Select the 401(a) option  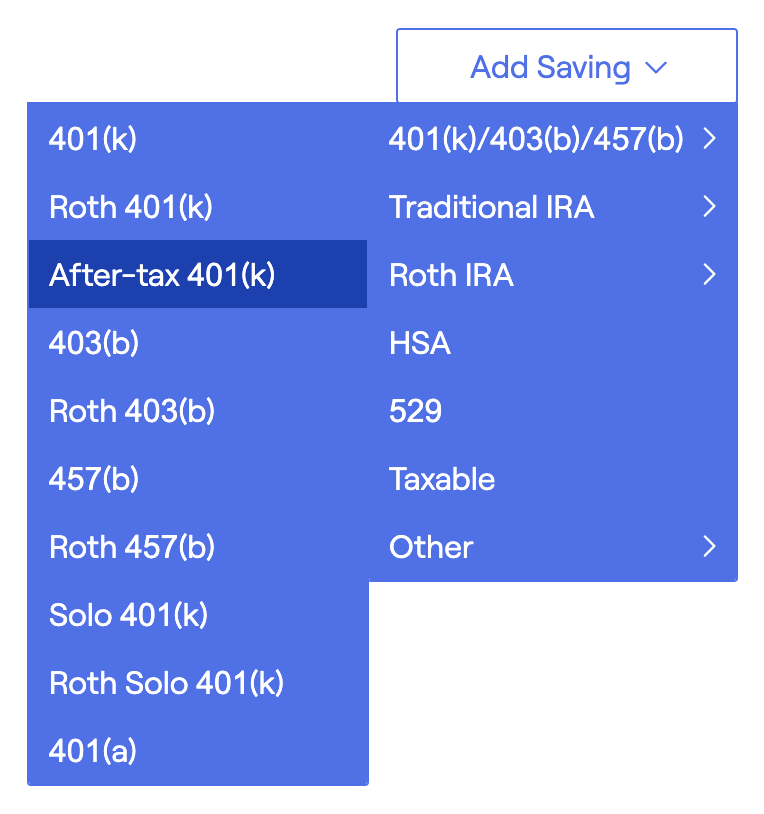tap(198, 751)
